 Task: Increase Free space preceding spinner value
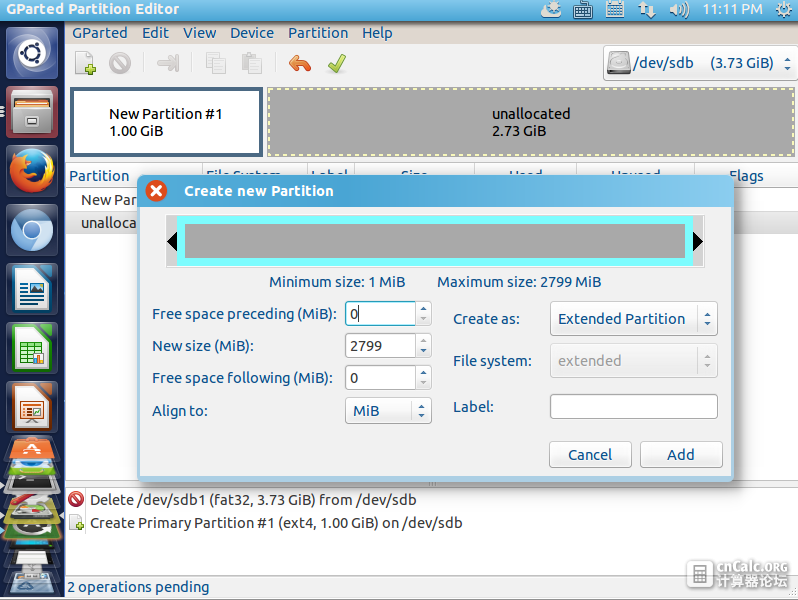pyautogui.click(x=423, y=308)
